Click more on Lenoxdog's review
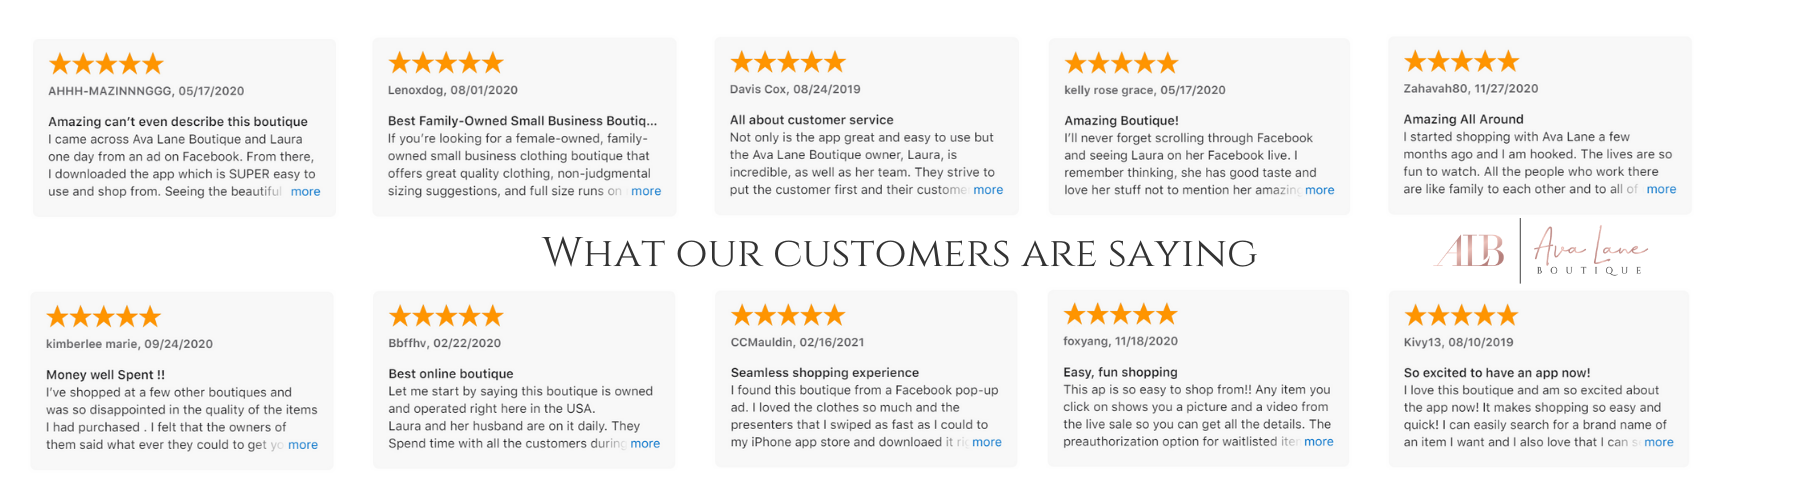Screen dimensions: 1800x500 [645, 191]
